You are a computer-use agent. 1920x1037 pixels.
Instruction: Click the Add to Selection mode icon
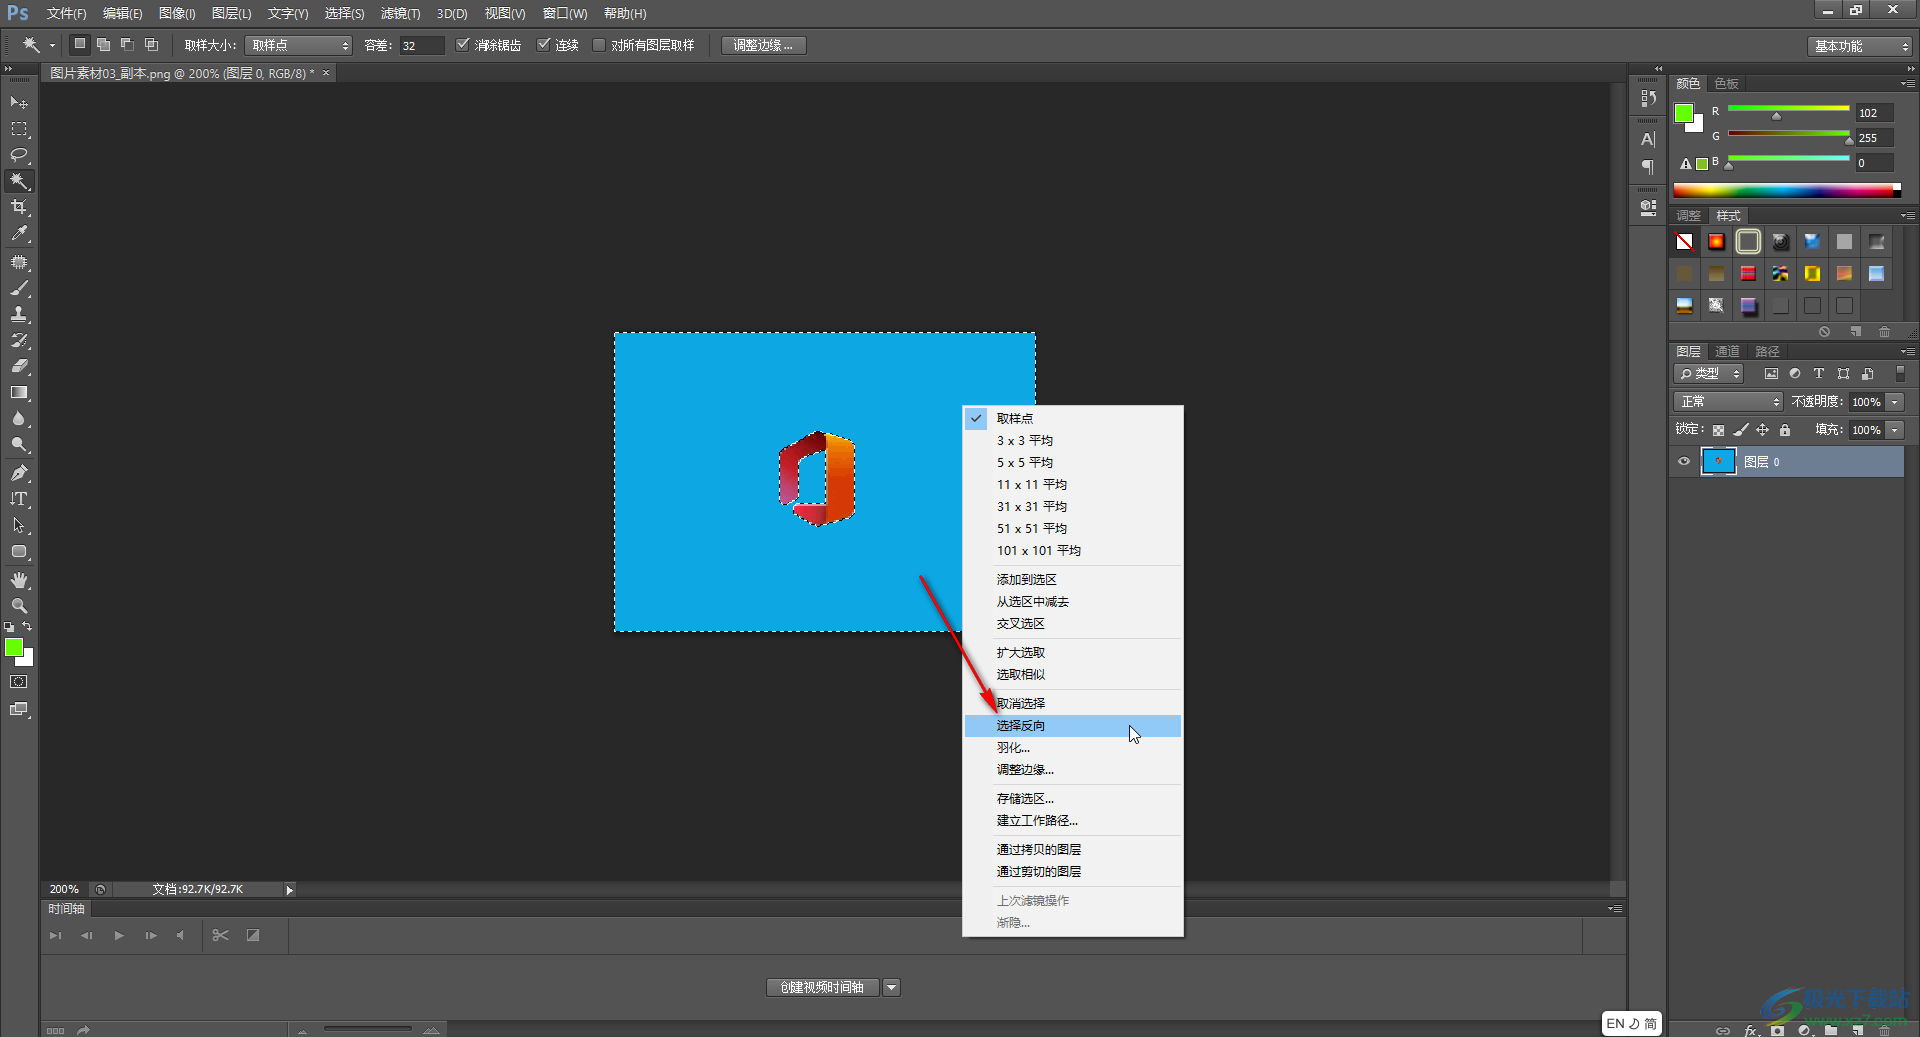point(104,44)
